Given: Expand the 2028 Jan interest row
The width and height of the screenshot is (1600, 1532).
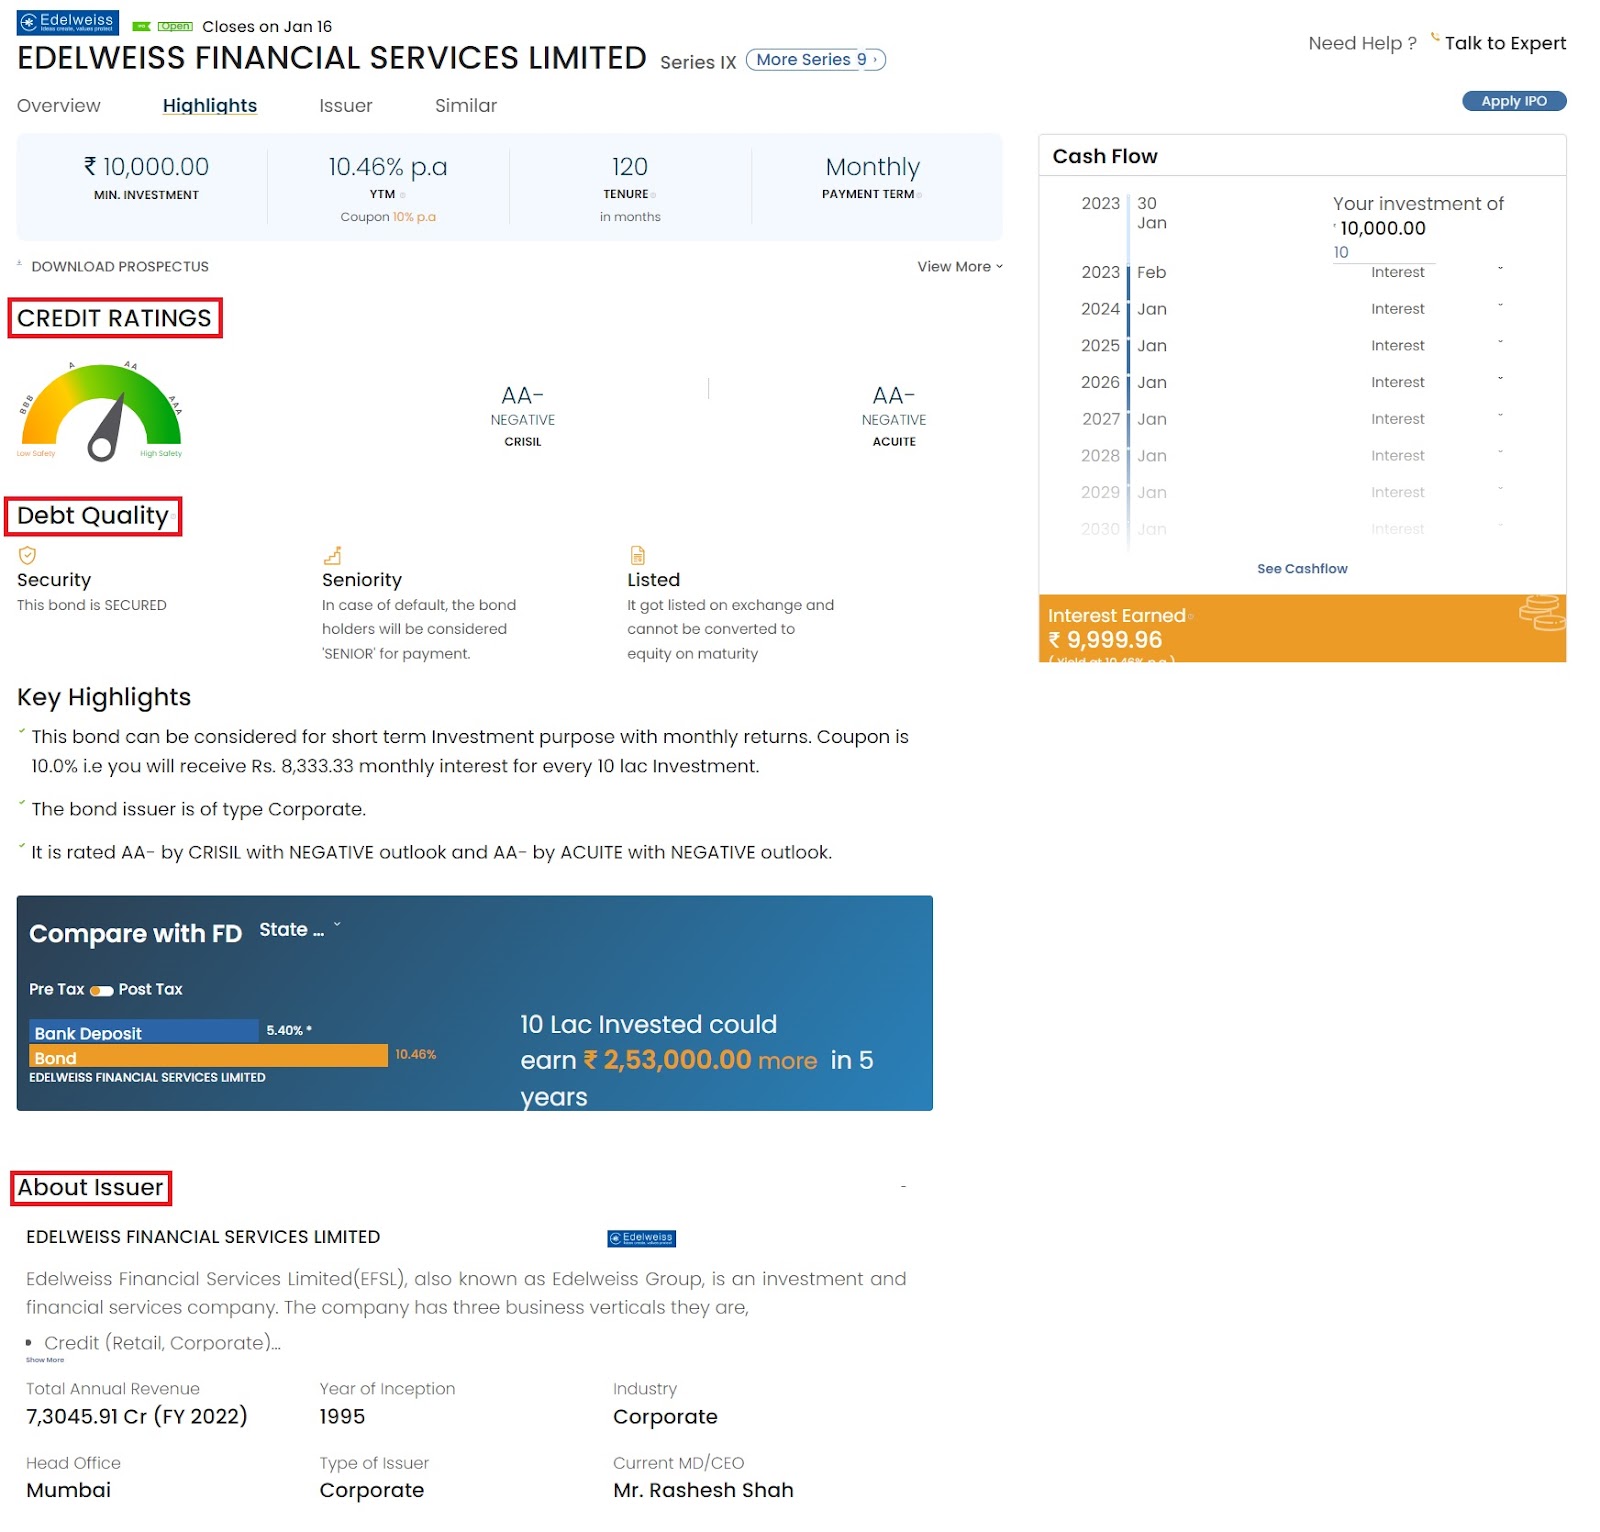Looking at the screenshot, I should click(1500, 453).
